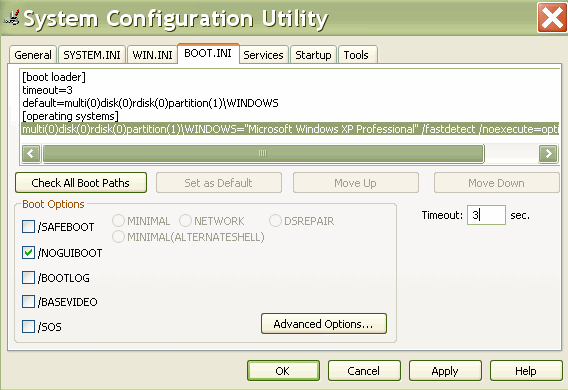The width and height of the screenshot is (568, 390).
Task: Uncheck the /NOGUIBOOT option
Action: (28, 252)
